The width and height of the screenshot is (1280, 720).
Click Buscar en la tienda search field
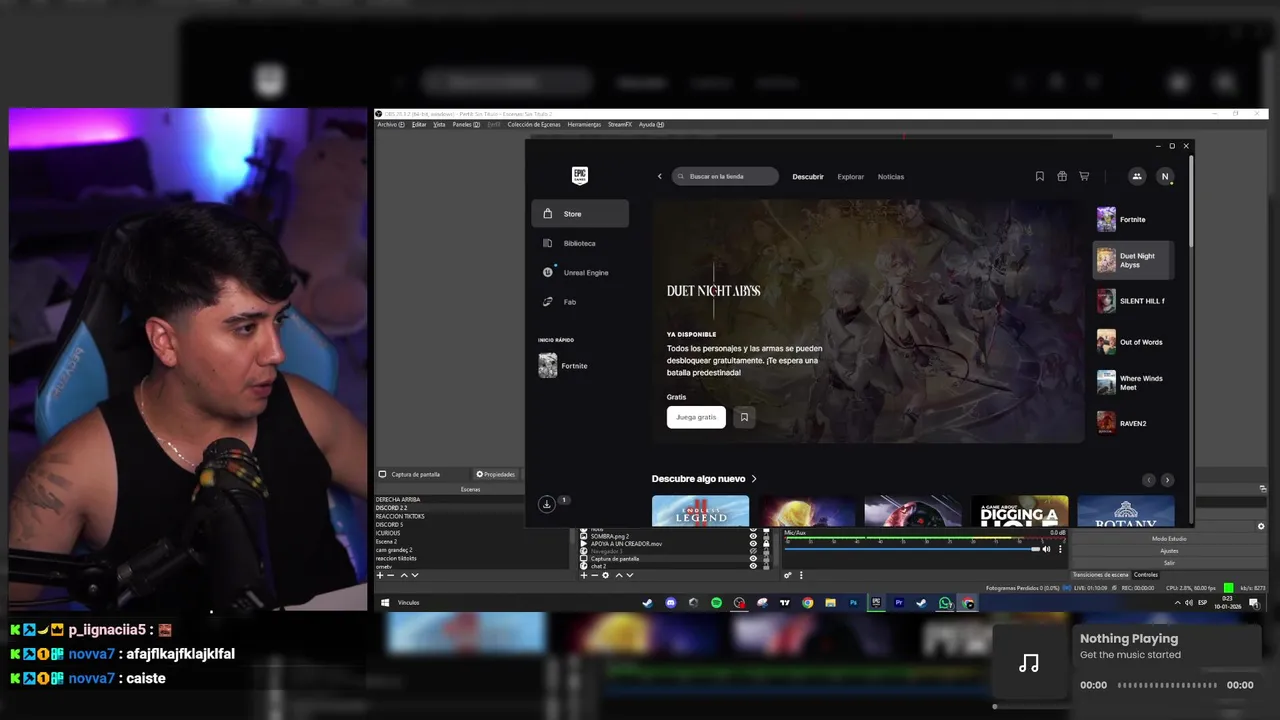pyautogui.click(x=725, y=176)
